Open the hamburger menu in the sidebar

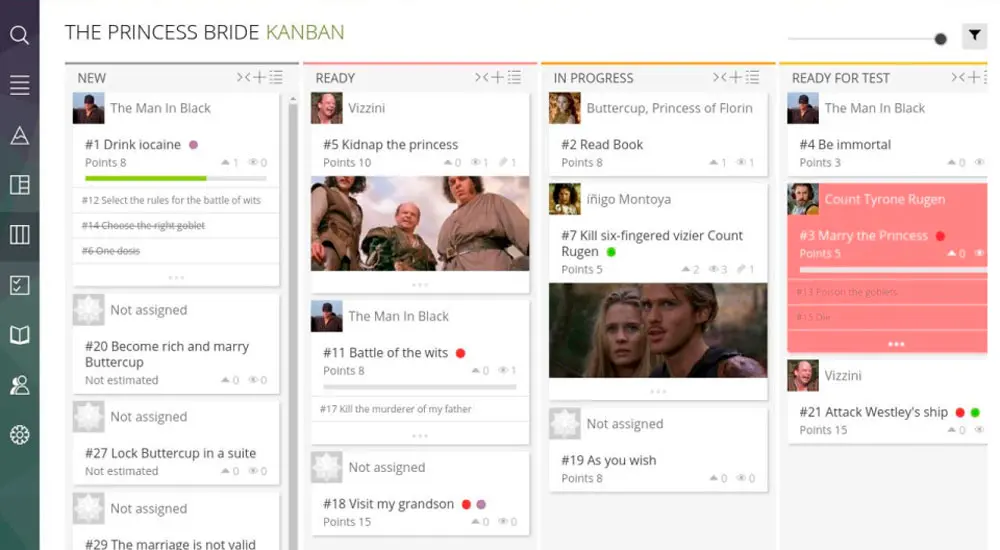(x=19, y=85)
